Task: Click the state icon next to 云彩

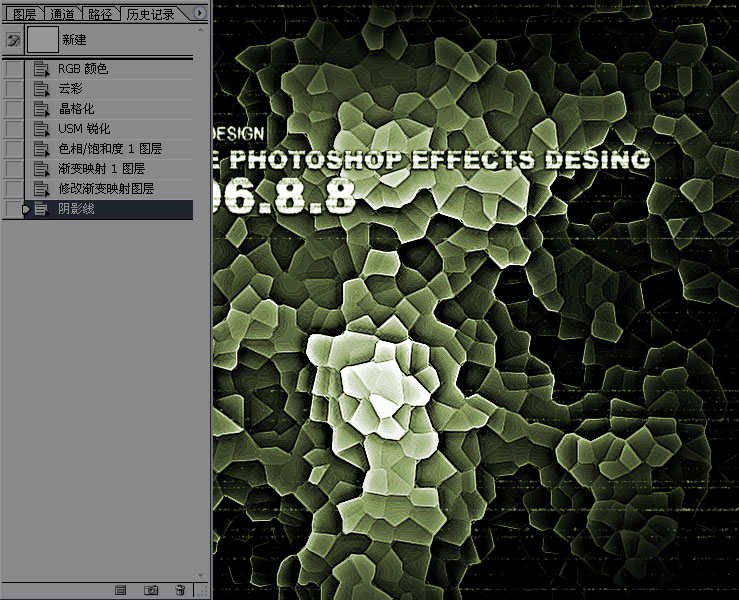Action: 41,89
